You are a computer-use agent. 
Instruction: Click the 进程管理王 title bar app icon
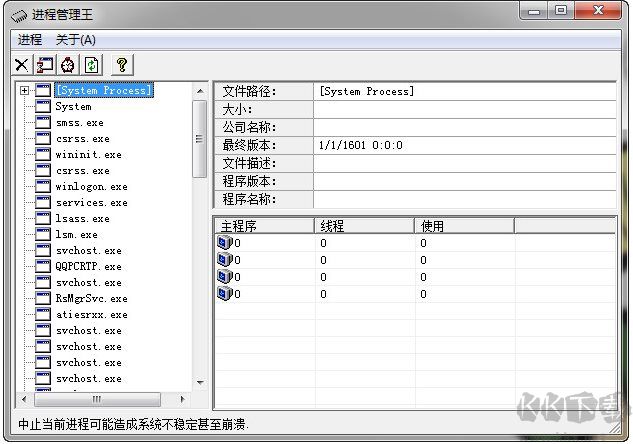coord(19,16)
